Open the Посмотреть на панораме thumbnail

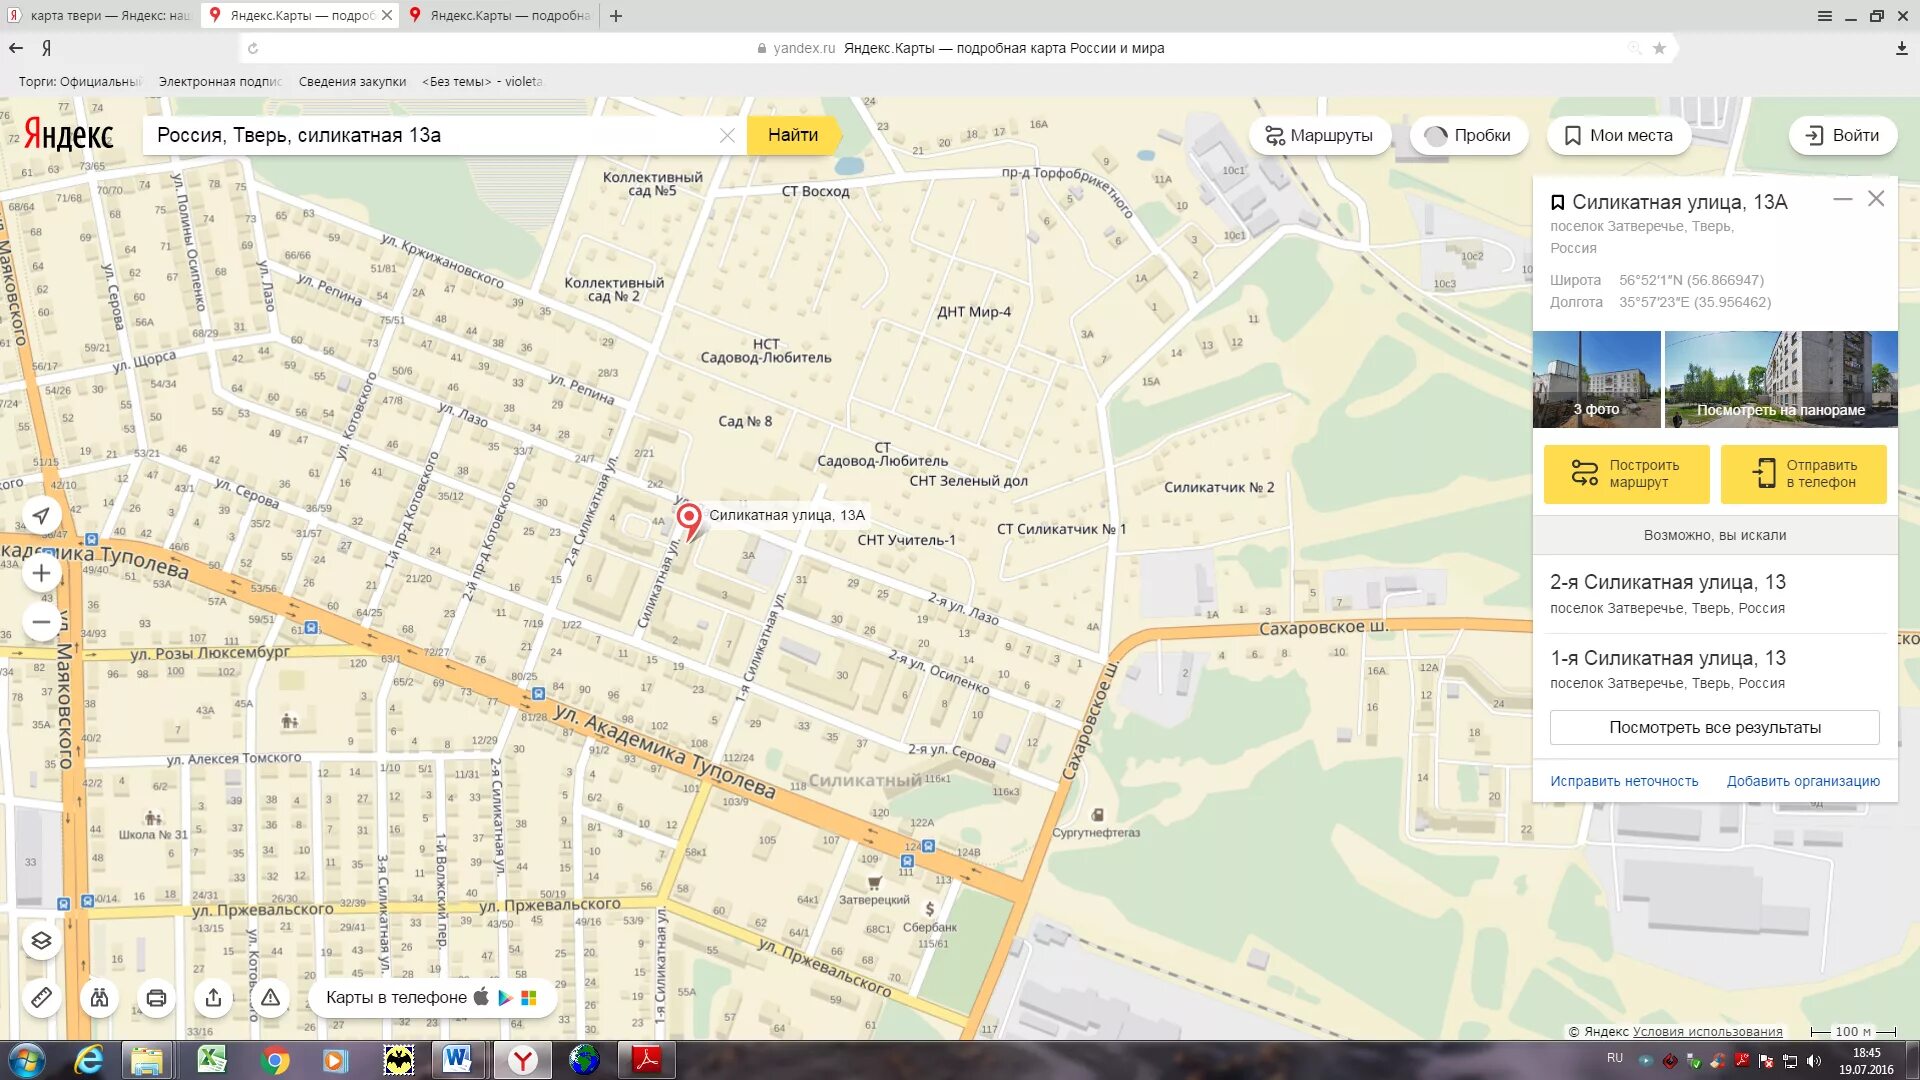[x=1781, y=379]
